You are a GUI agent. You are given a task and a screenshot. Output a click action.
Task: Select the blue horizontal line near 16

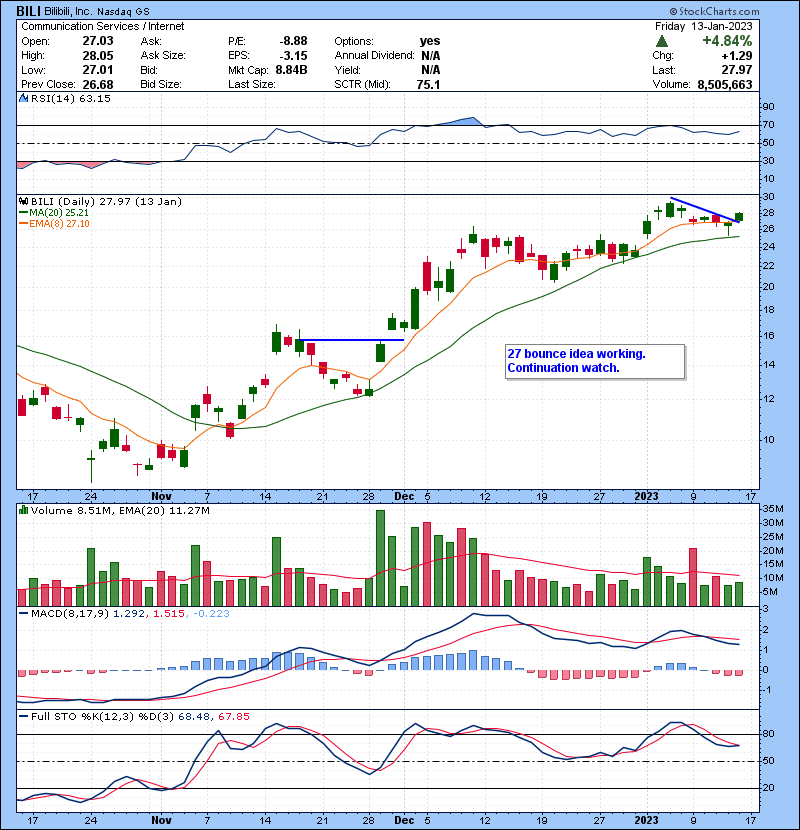coord(350,340)
